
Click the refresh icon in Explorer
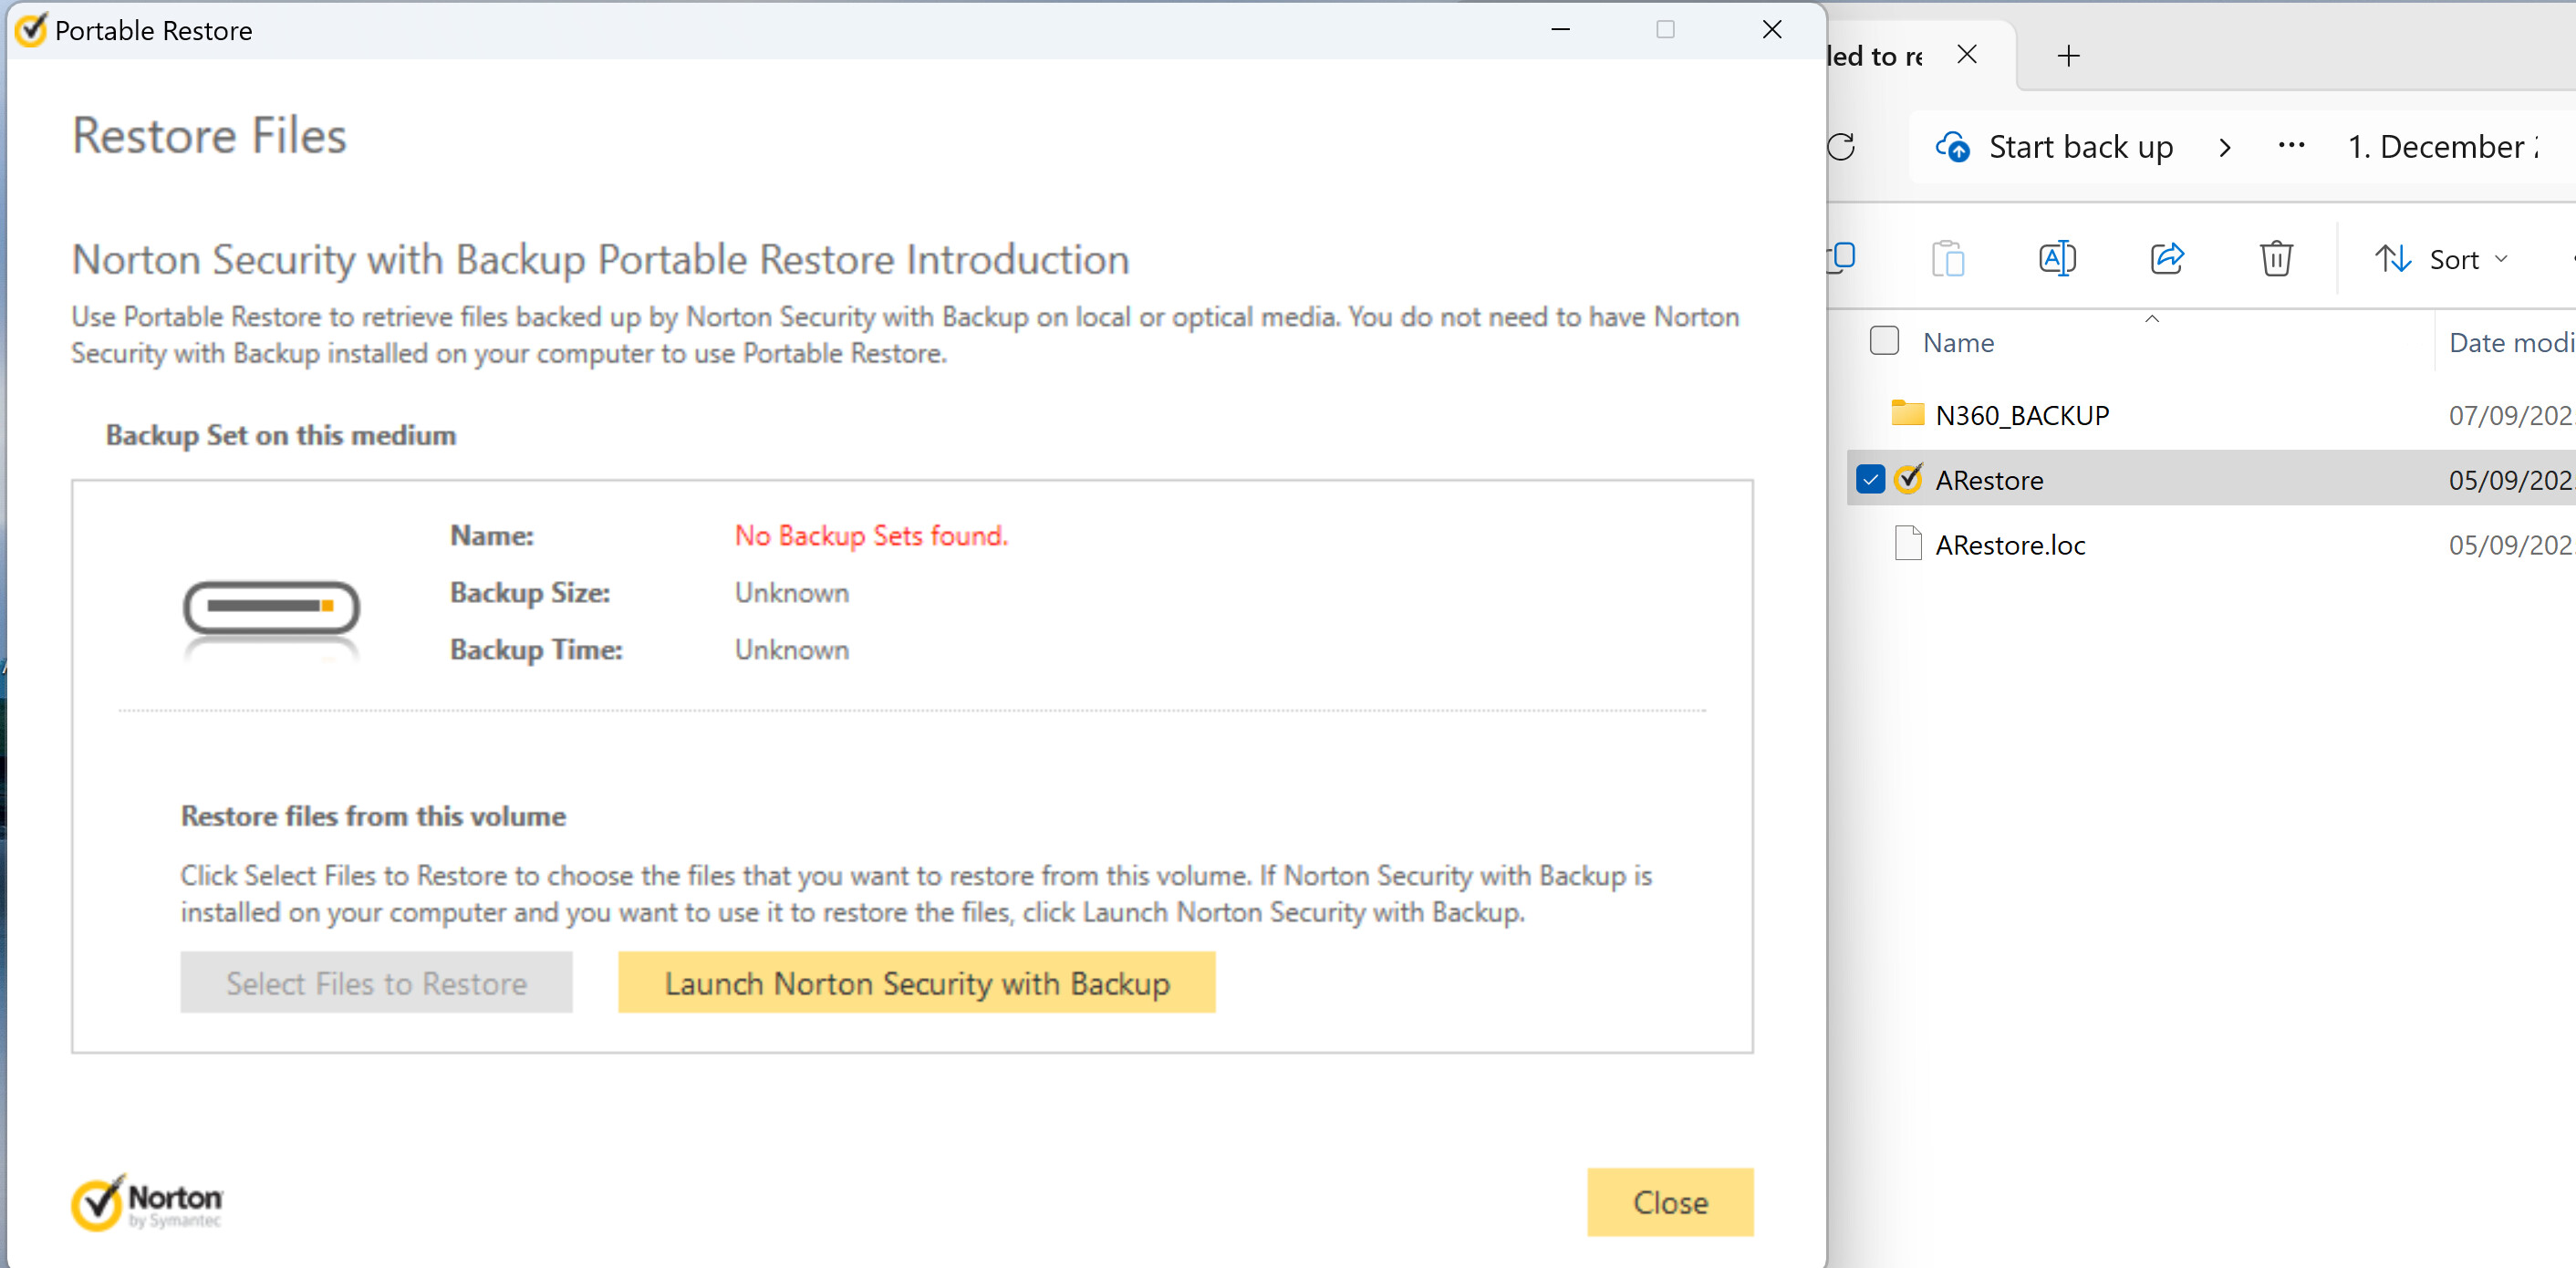click(1841, 147)
